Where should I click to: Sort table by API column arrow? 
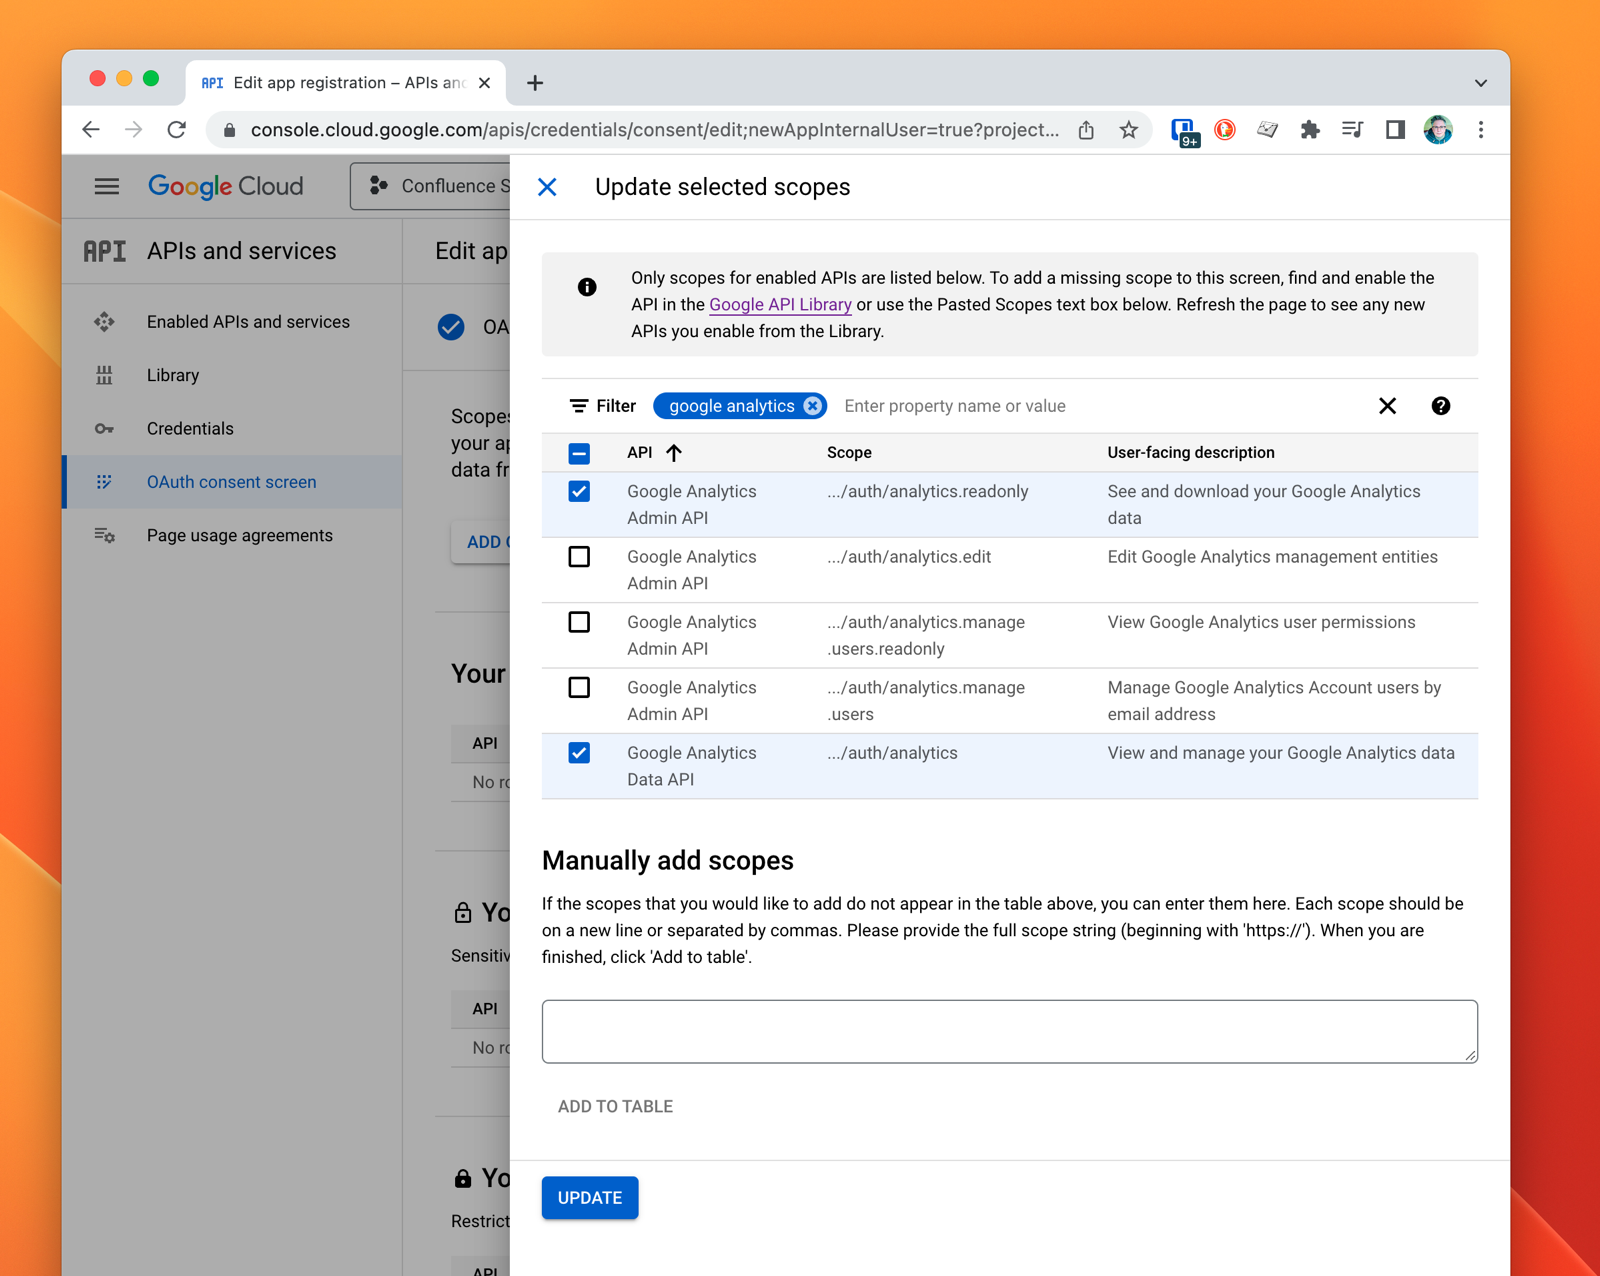[x=674, y=453]
